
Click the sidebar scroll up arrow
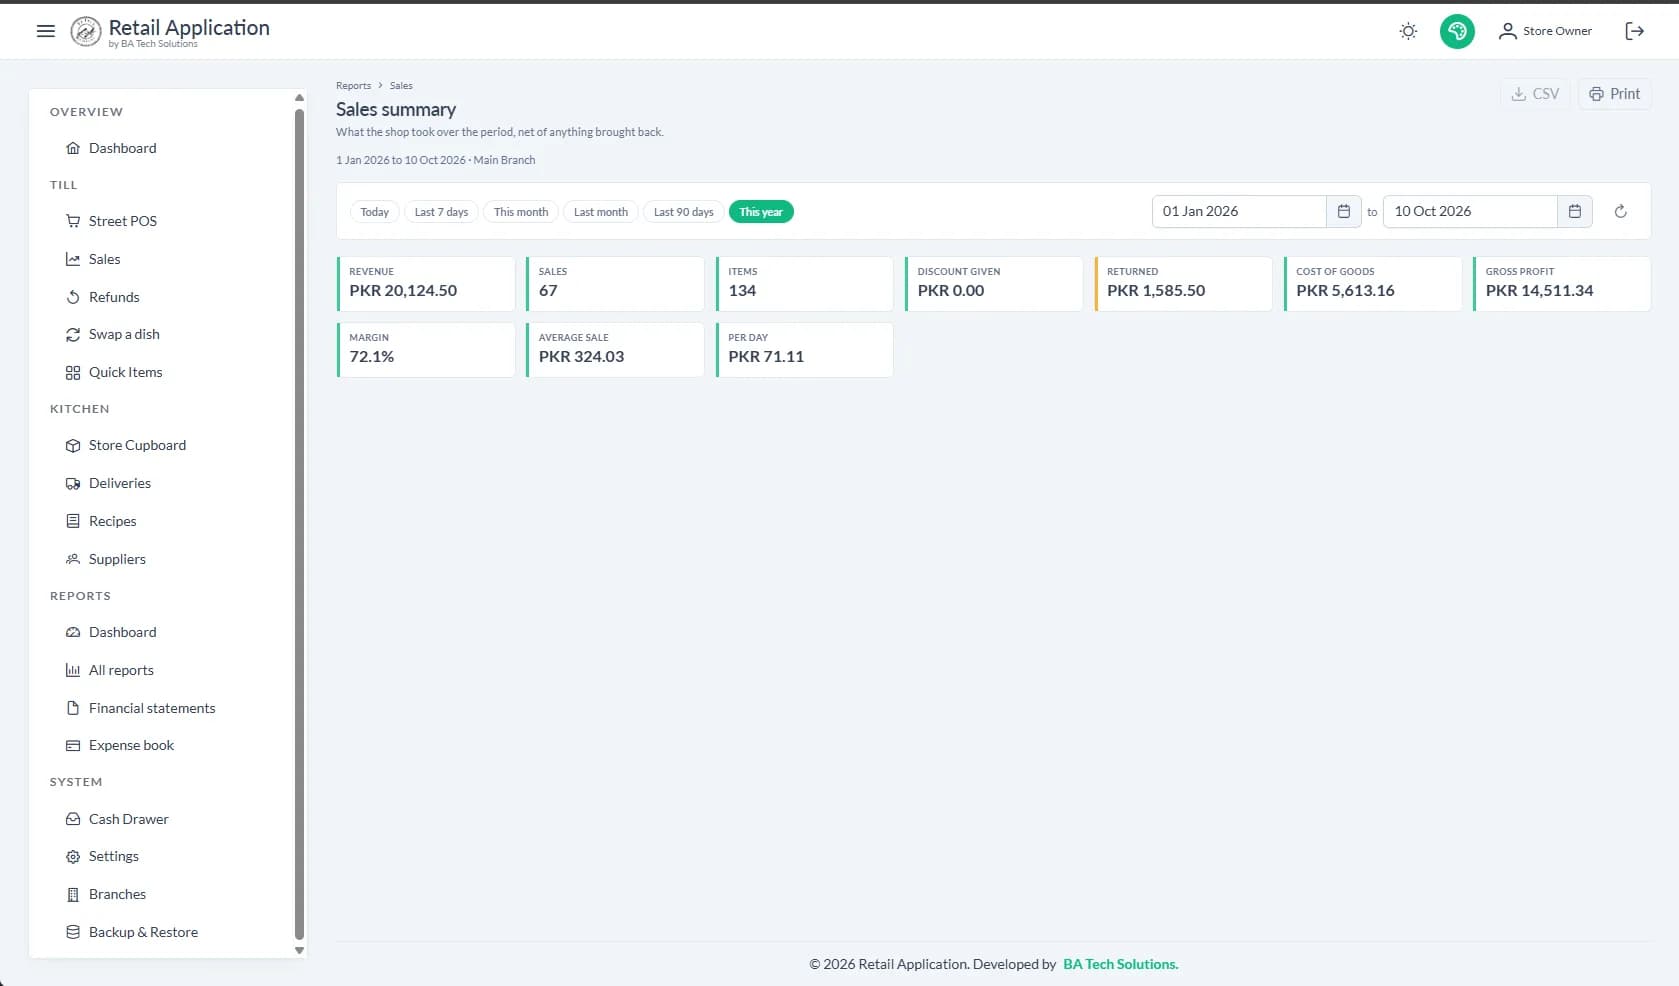pyautogui.click(x=299, y=98)
